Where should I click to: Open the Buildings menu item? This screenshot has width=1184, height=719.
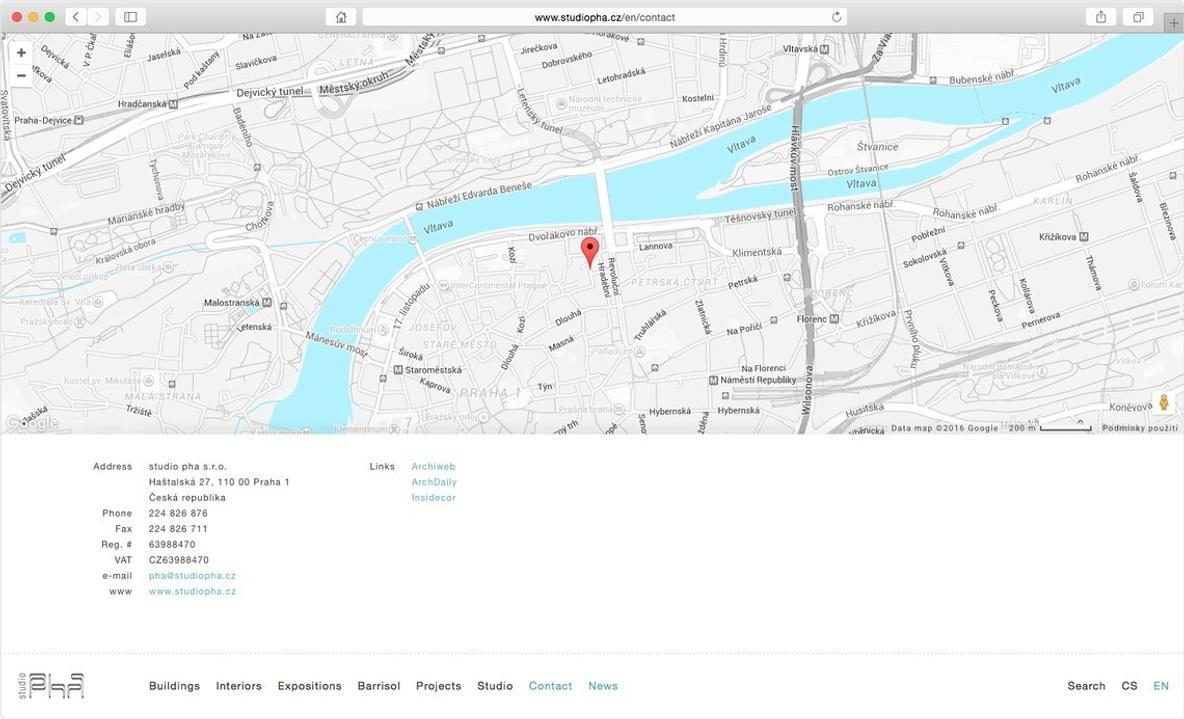(174, 686)
